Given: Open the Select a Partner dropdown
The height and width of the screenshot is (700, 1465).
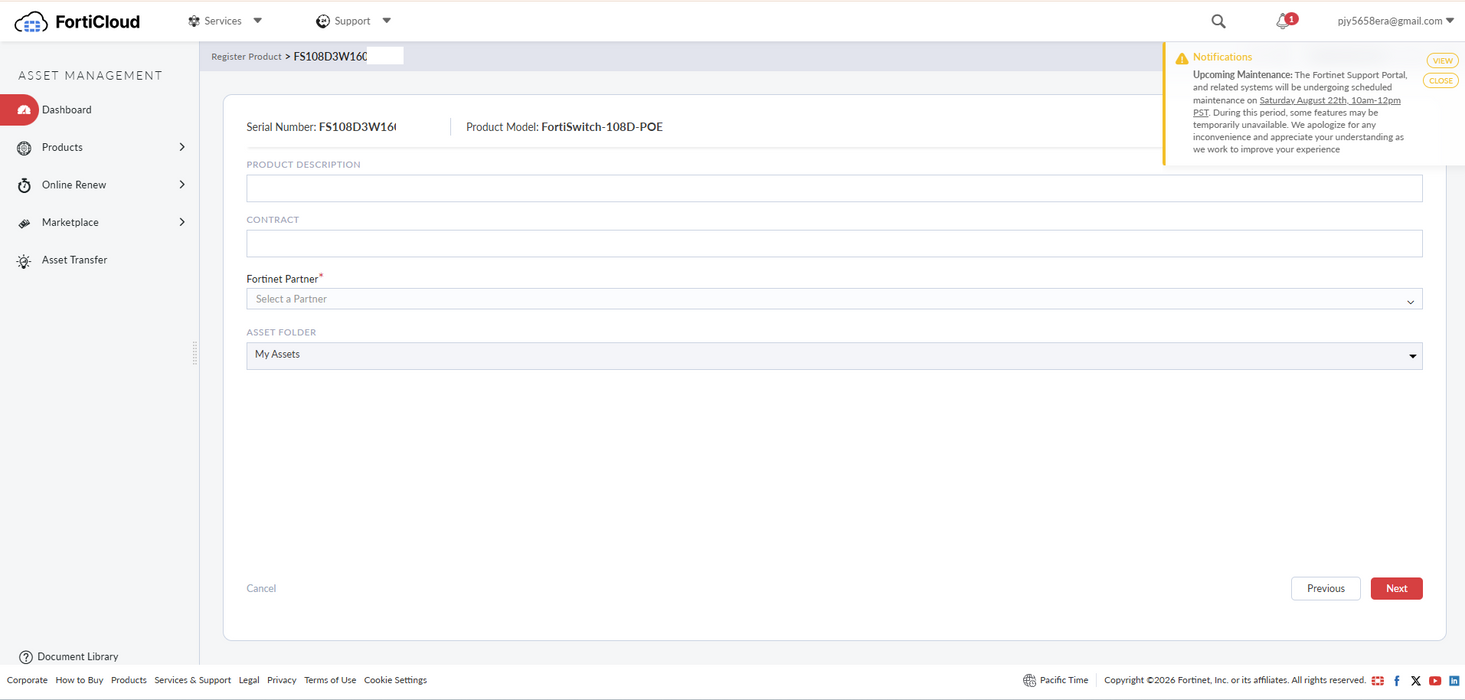Looking at the screenshot, I should (834, 299).
